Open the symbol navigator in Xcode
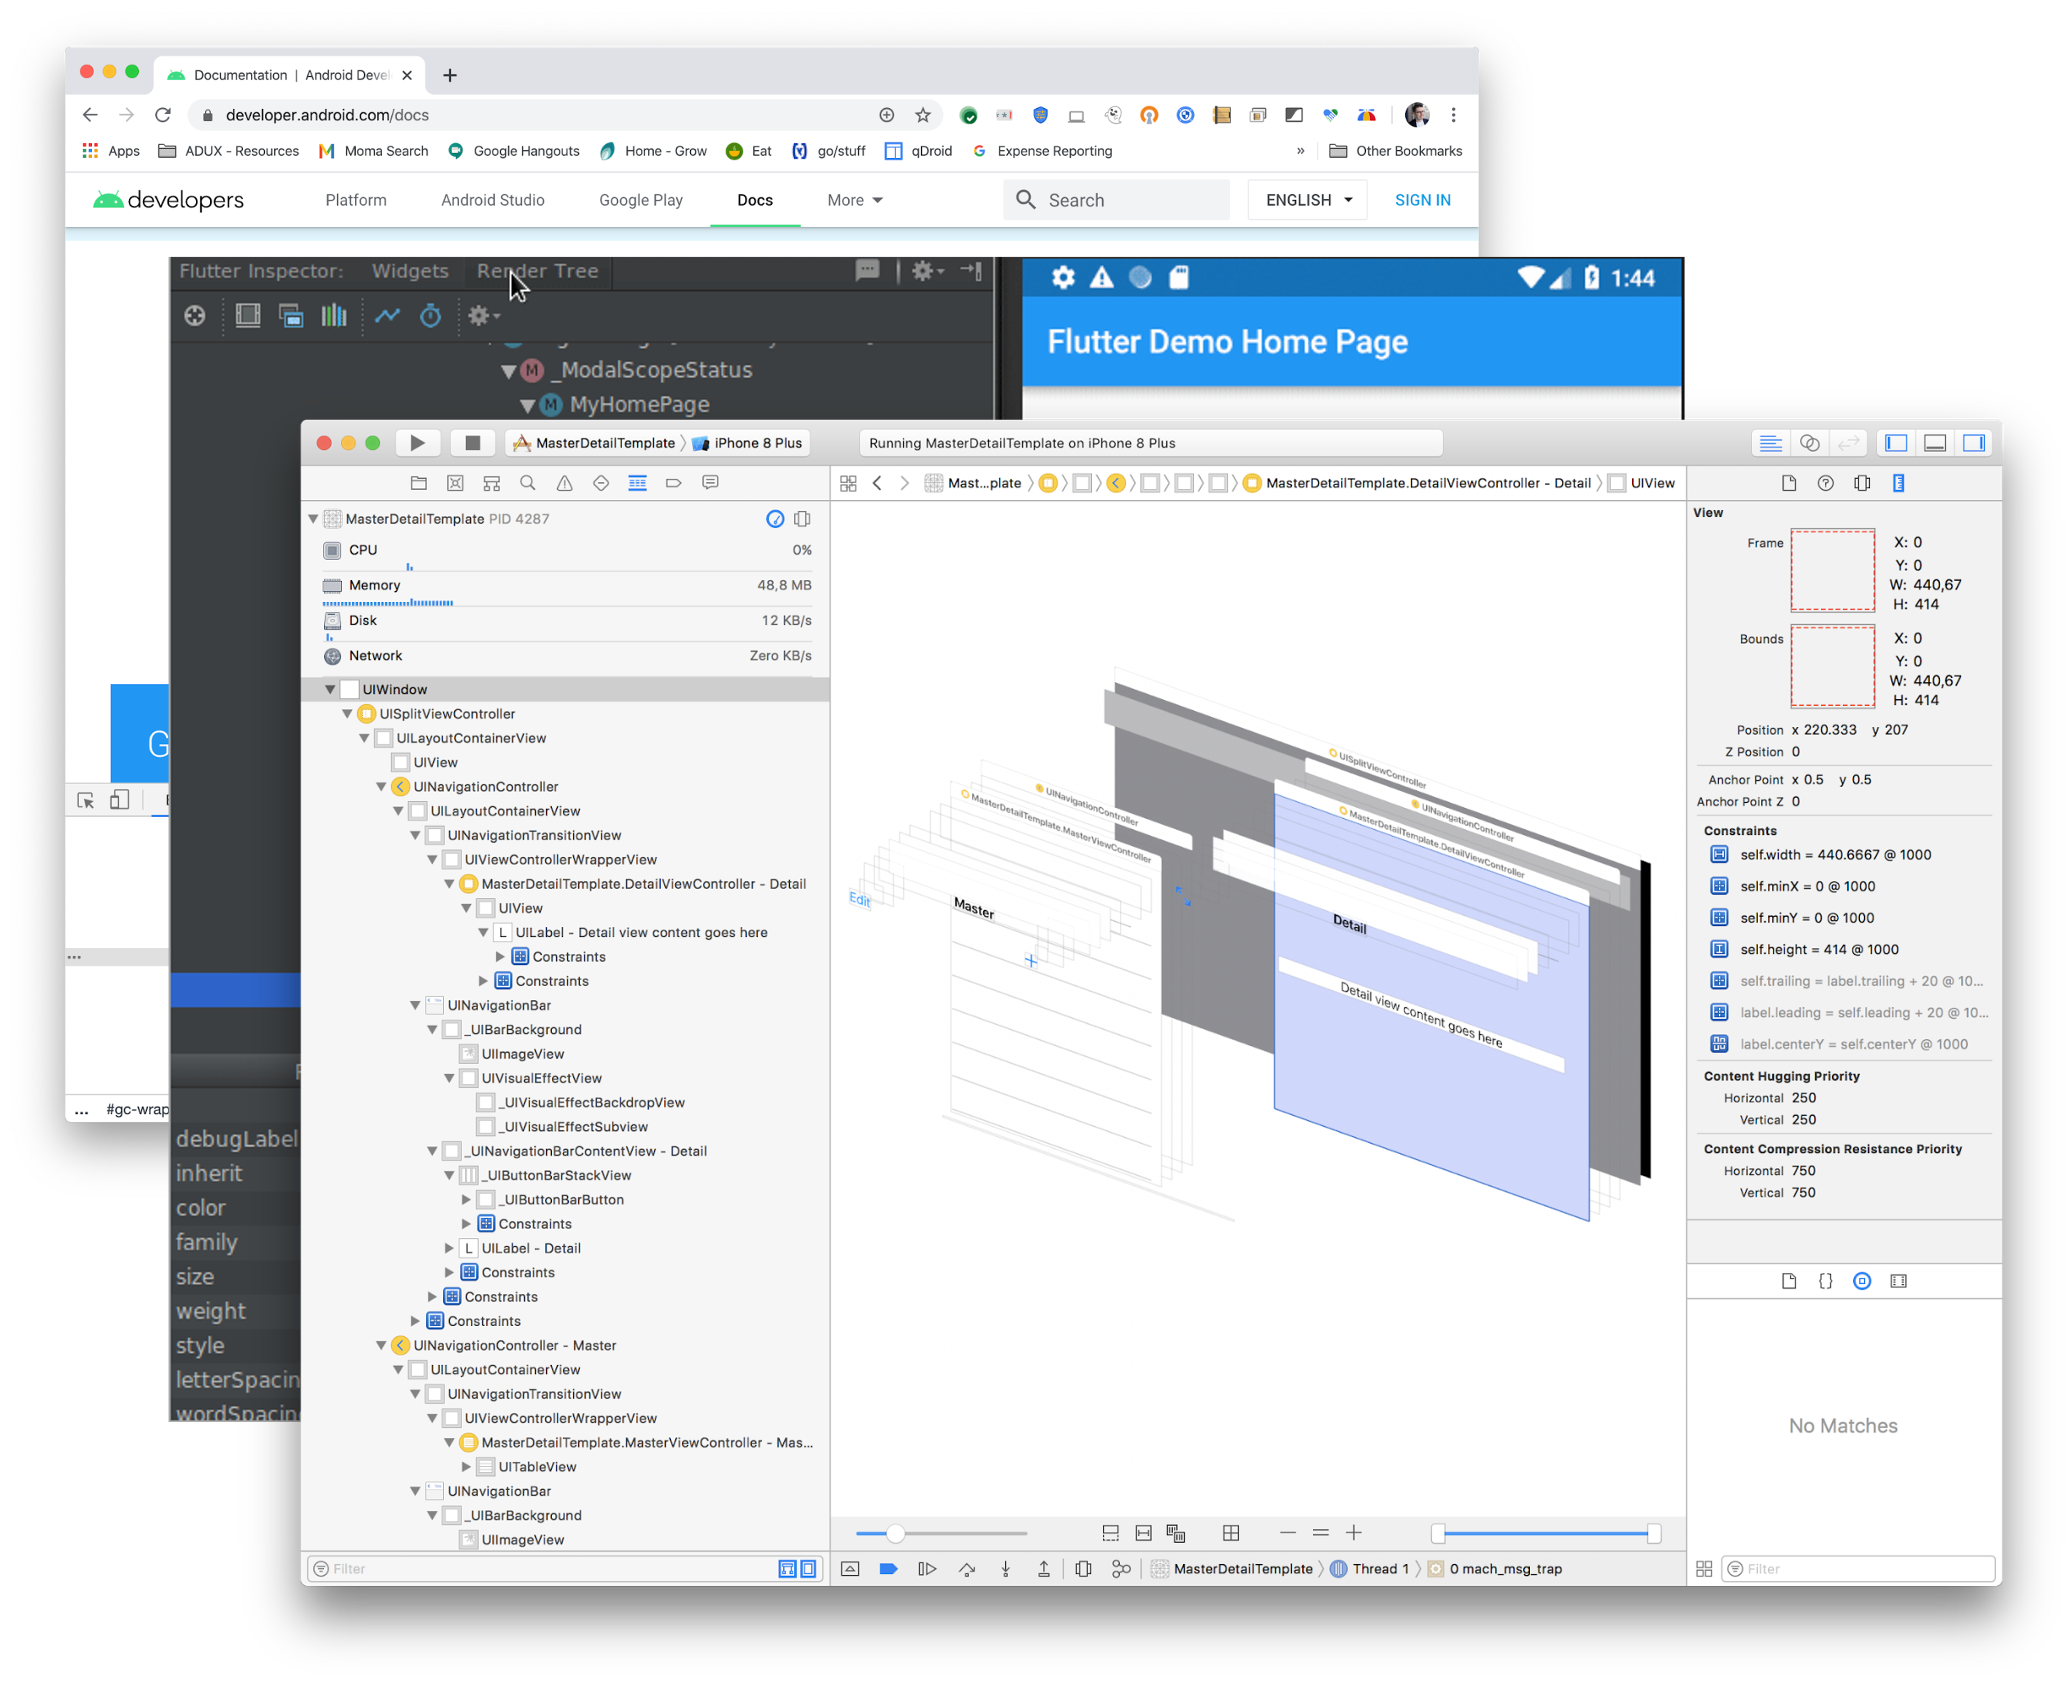This screenshot has height=1686, width=2071. [x=491, y=483]
